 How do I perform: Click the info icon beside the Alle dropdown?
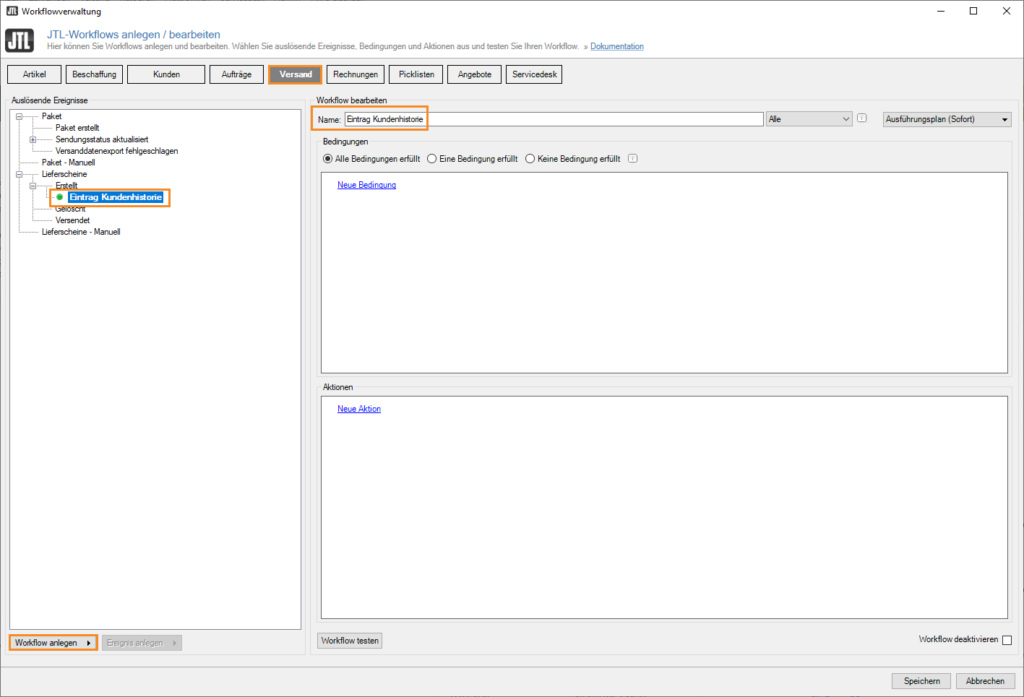click(x=861, y=118)
